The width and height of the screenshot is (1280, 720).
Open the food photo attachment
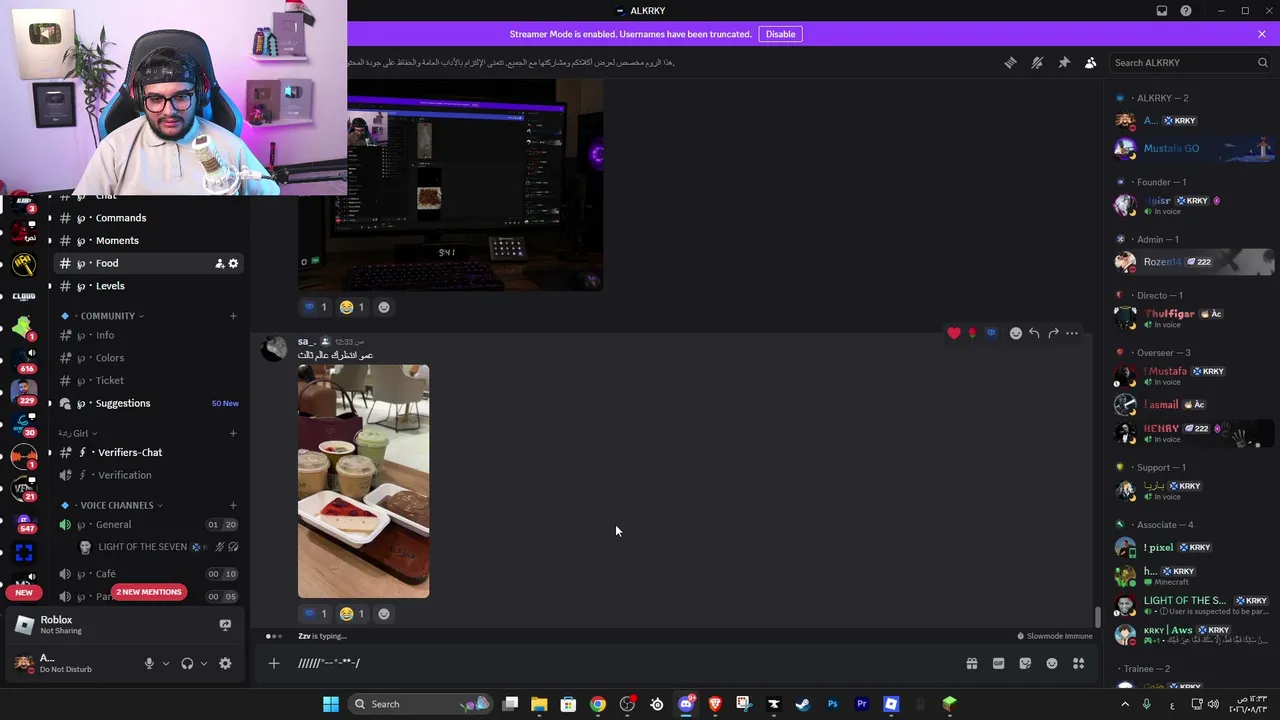click(363, 481)
